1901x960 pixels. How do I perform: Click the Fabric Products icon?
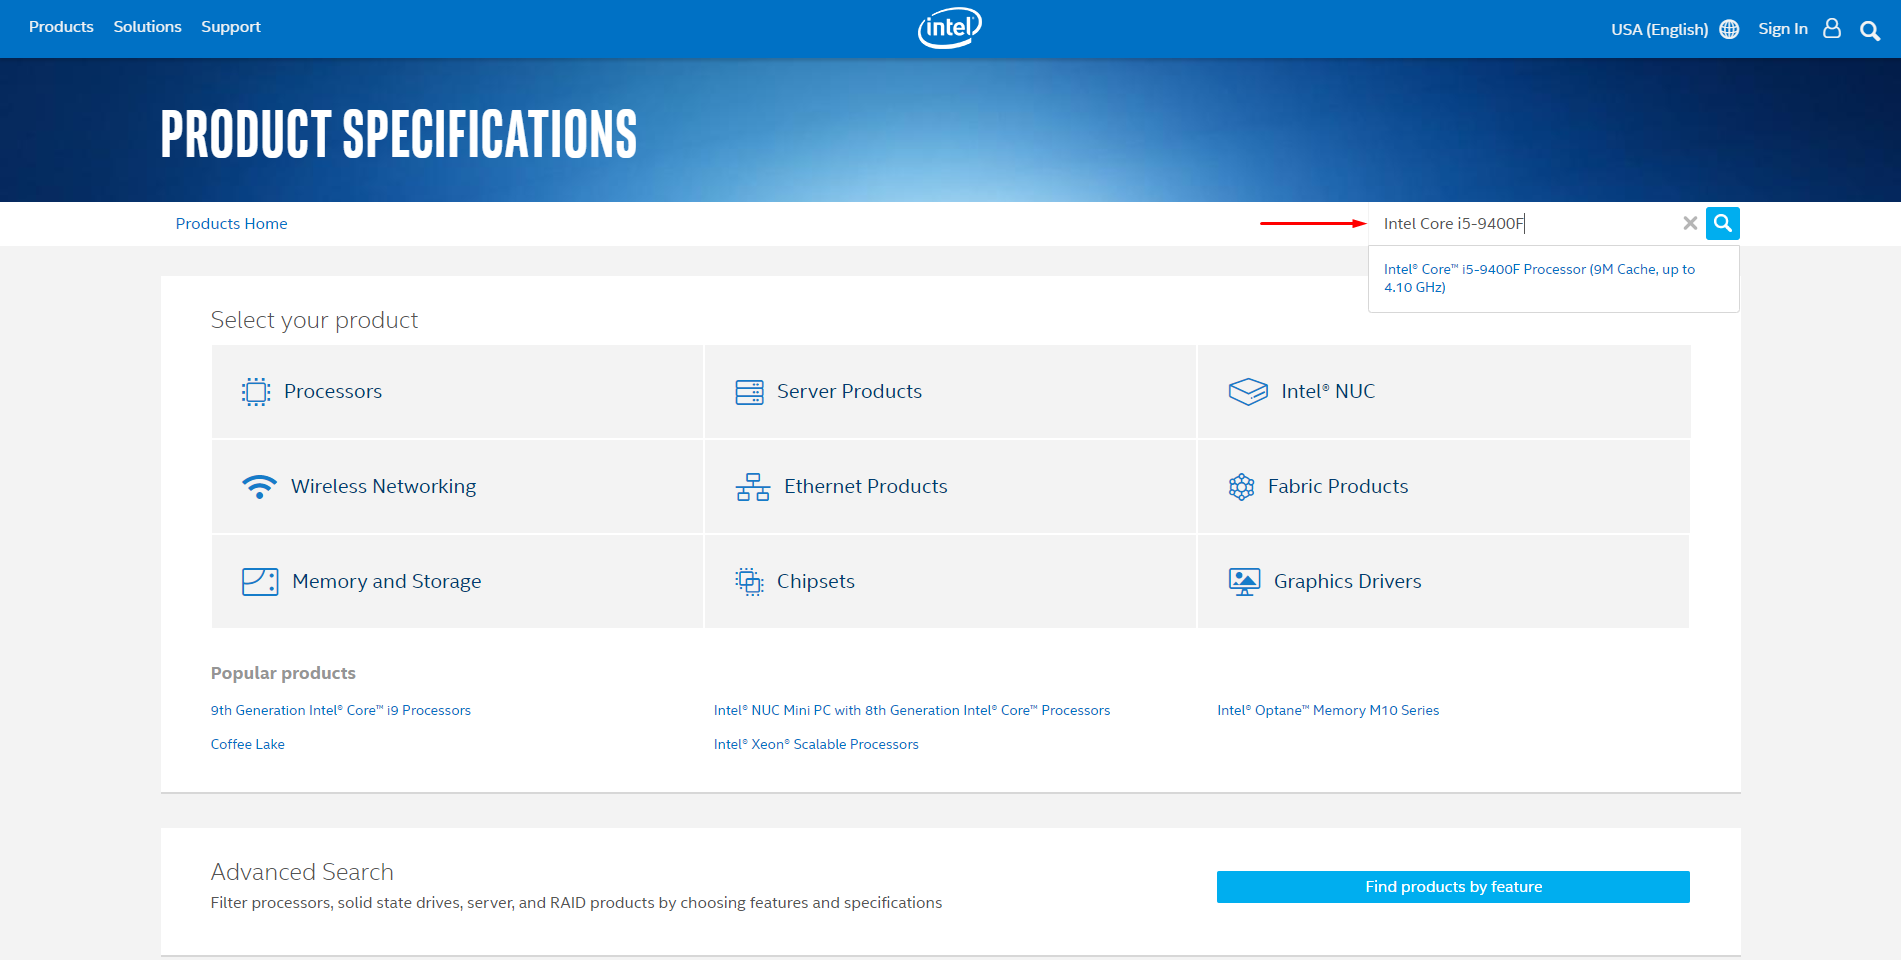[x=1241, y=487]
